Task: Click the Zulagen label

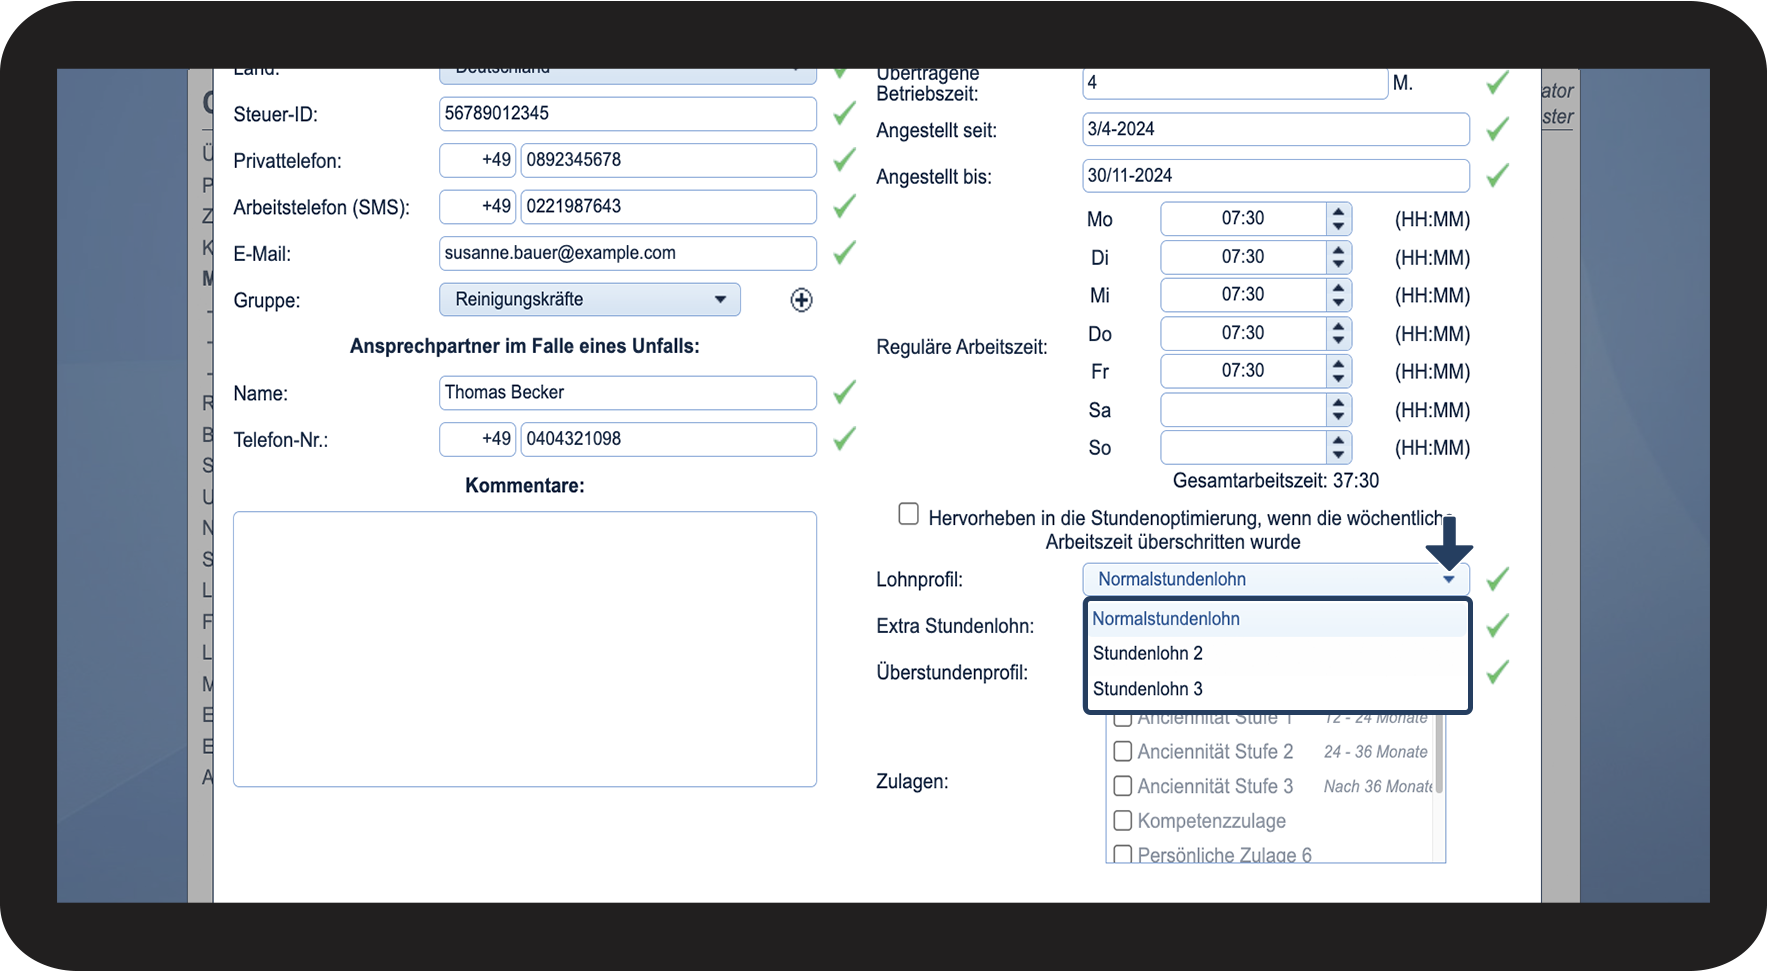Action: point(912,782)
